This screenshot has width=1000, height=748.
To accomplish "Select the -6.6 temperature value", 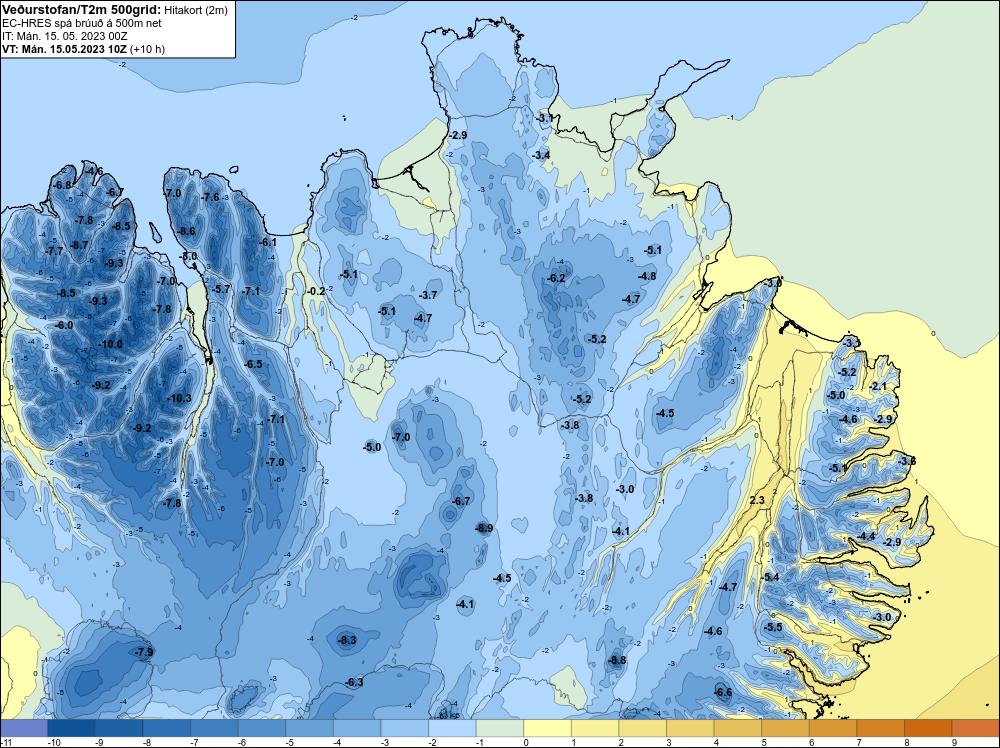I will [723, 693].
